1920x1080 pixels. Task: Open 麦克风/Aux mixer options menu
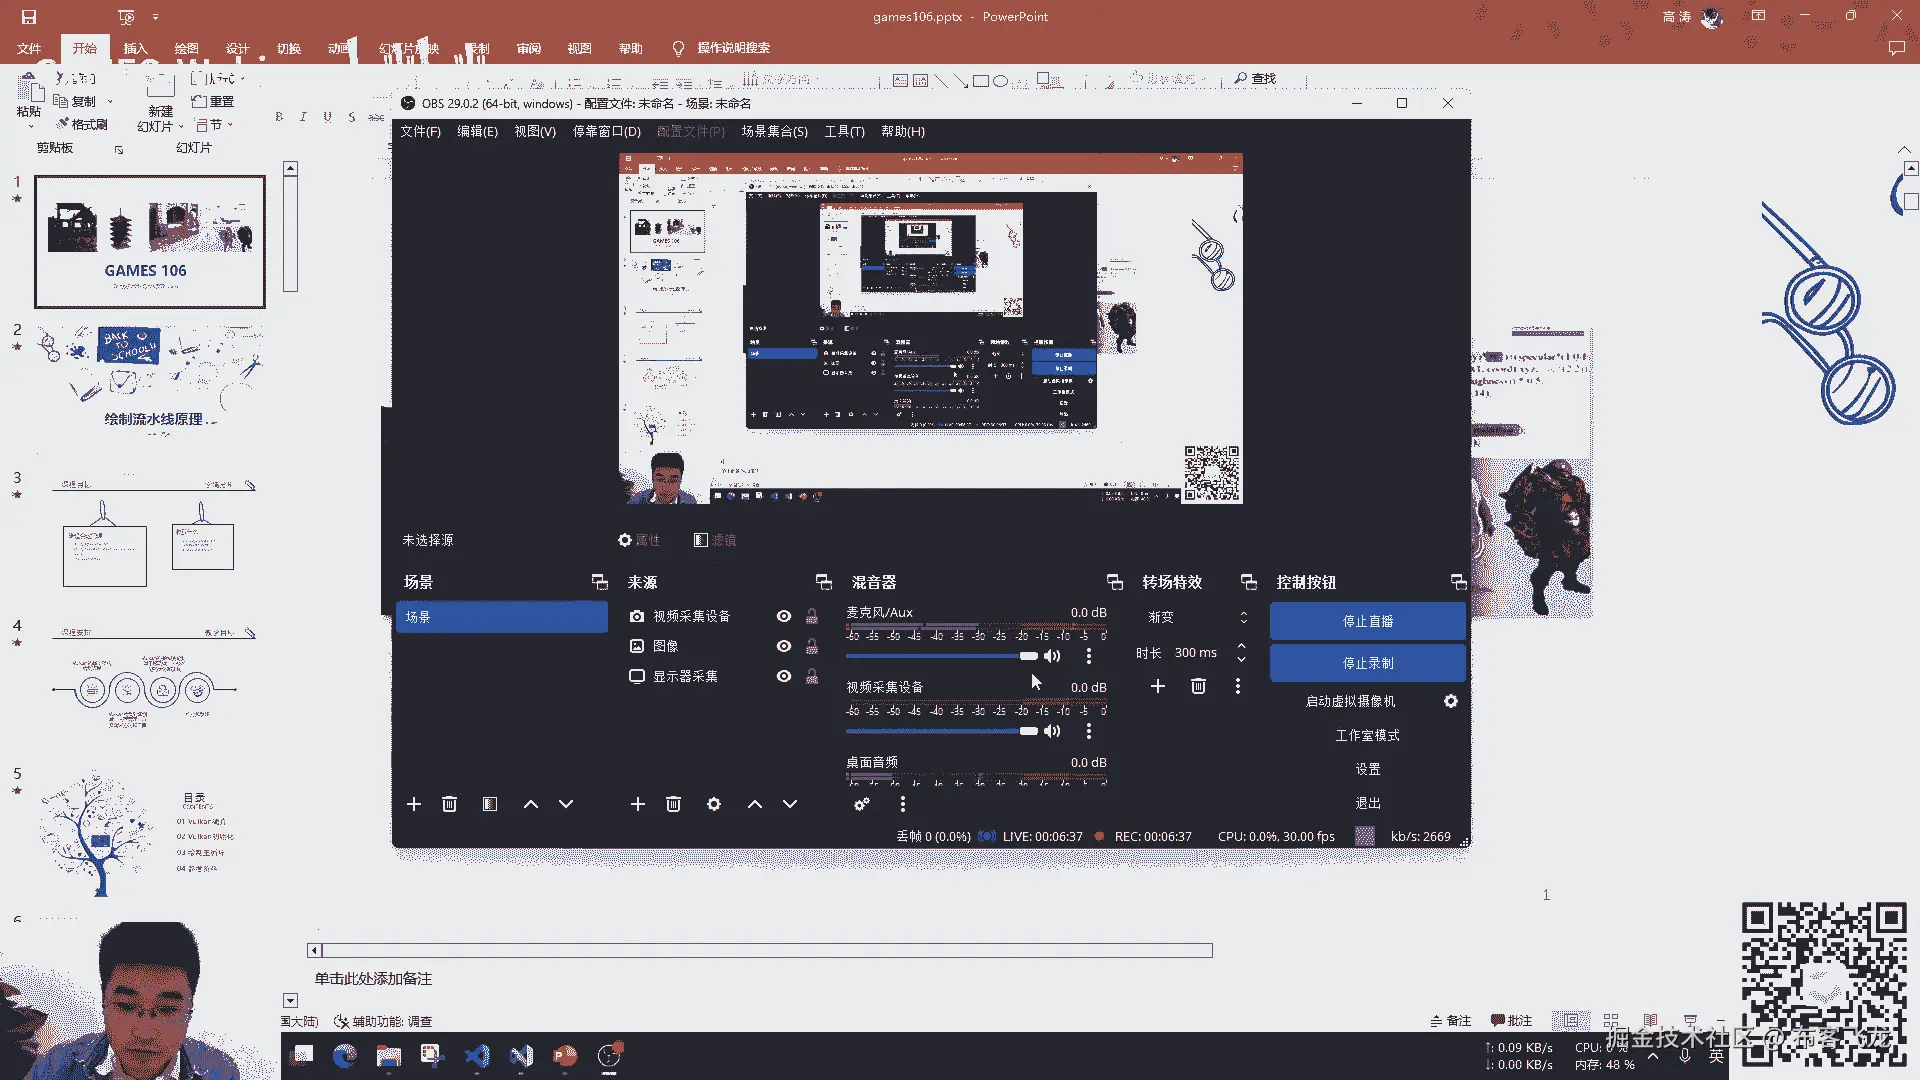(x=1089, y=656)
